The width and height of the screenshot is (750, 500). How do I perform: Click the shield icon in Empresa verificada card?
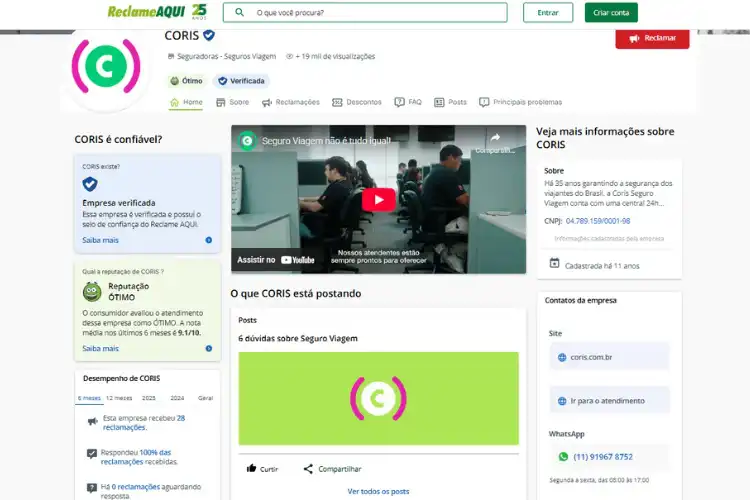click(x=90, y=184)
